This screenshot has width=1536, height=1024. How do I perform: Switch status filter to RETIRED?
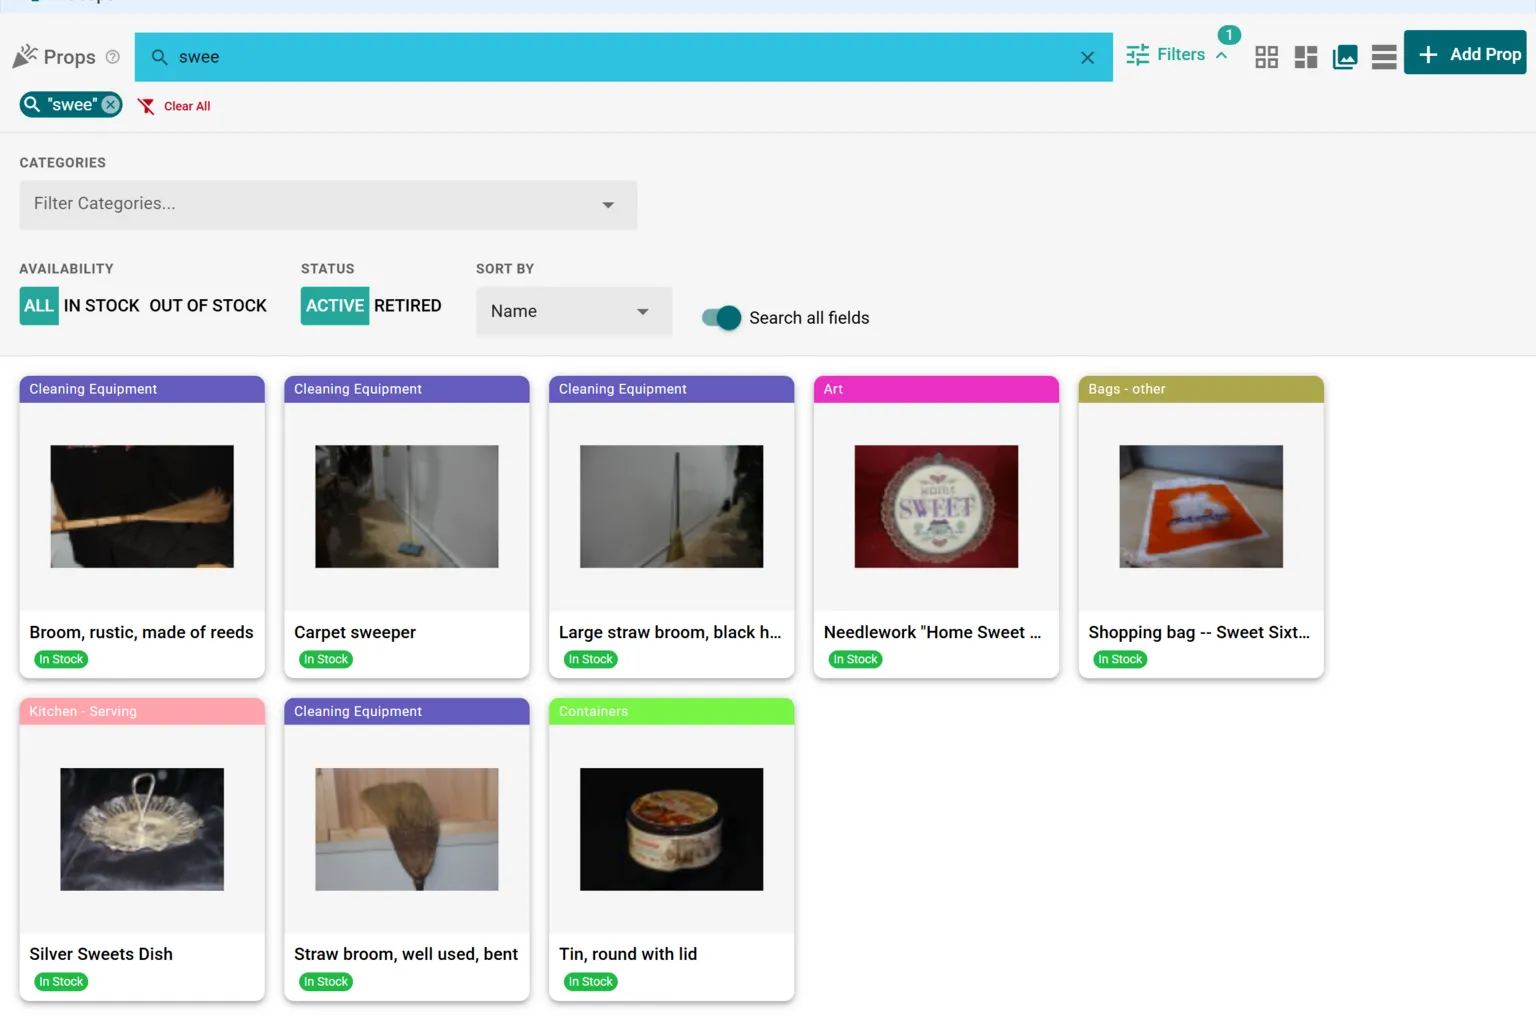pos(408,305)
